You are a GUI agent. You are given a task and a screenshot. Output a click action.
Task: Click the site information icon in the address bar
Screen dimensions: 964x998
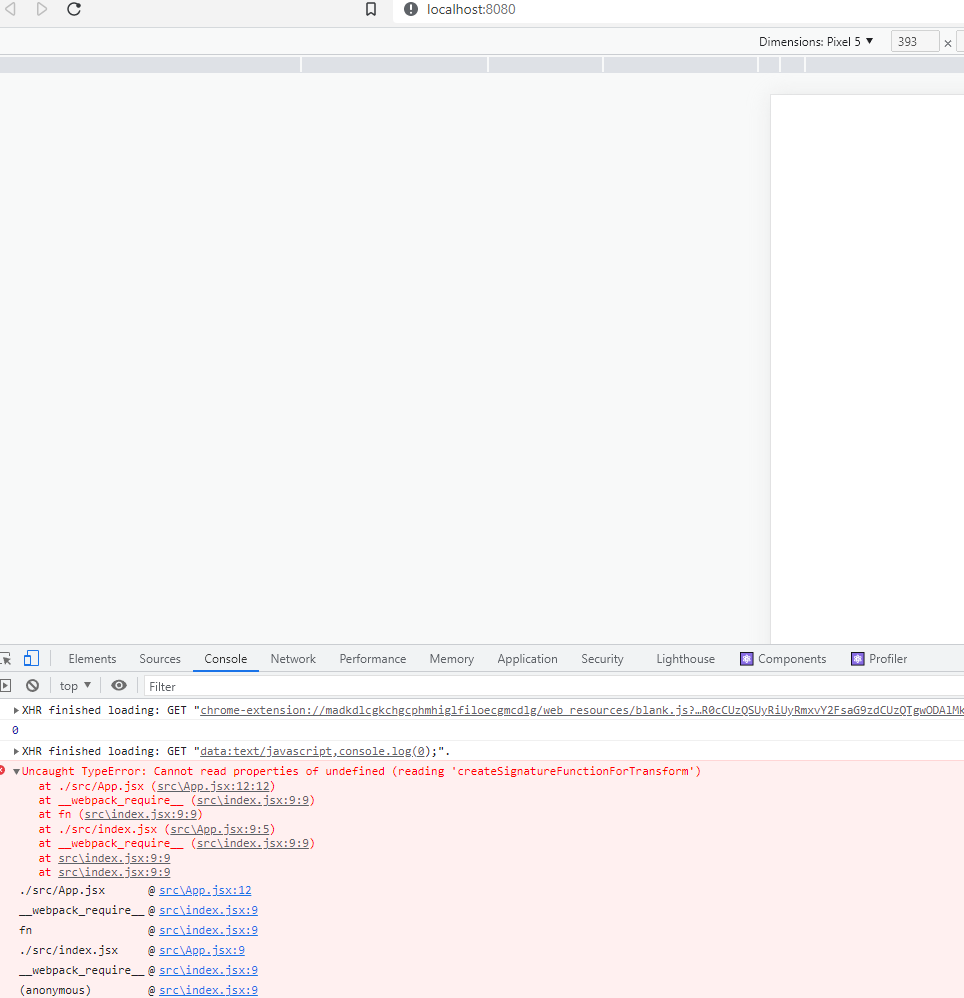click(x=410, y=10)
